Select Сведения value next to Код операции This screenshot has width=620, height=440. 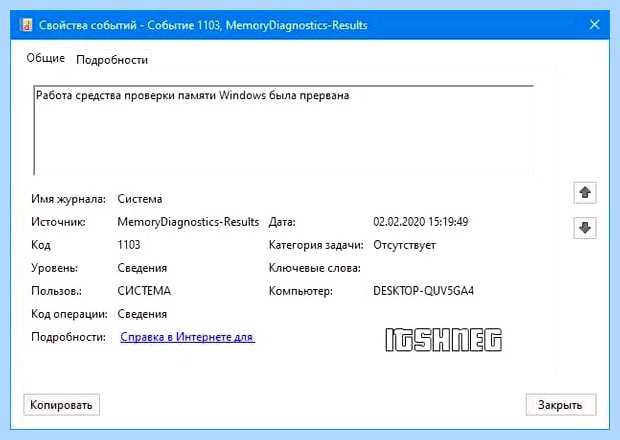(x=142, y=314)
